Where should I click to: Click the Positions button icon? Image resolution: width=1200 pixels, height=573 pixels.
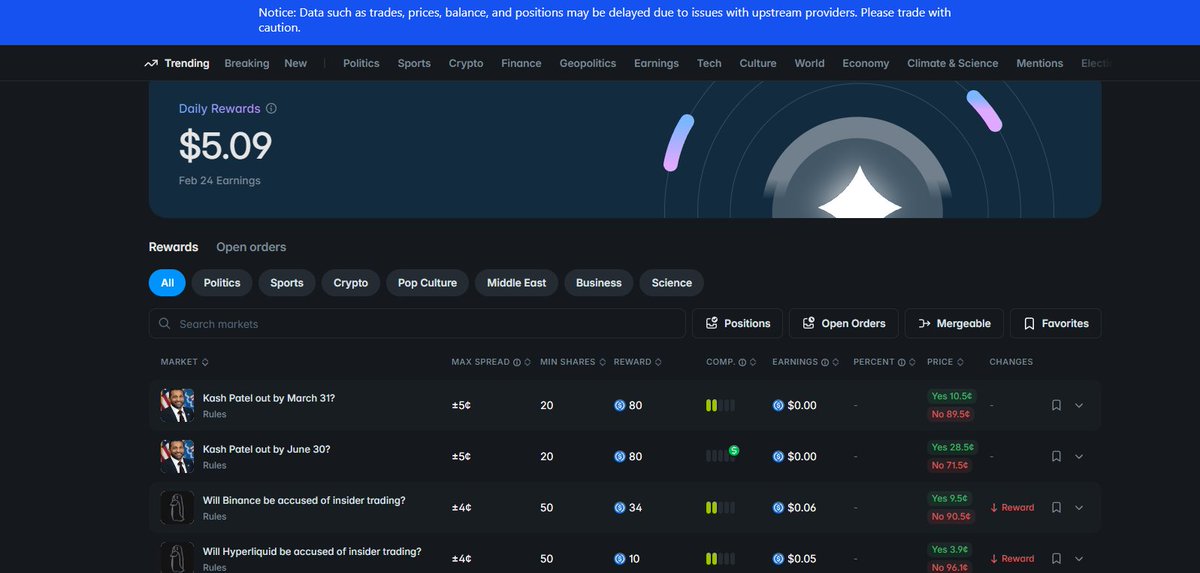pos(712,324)
